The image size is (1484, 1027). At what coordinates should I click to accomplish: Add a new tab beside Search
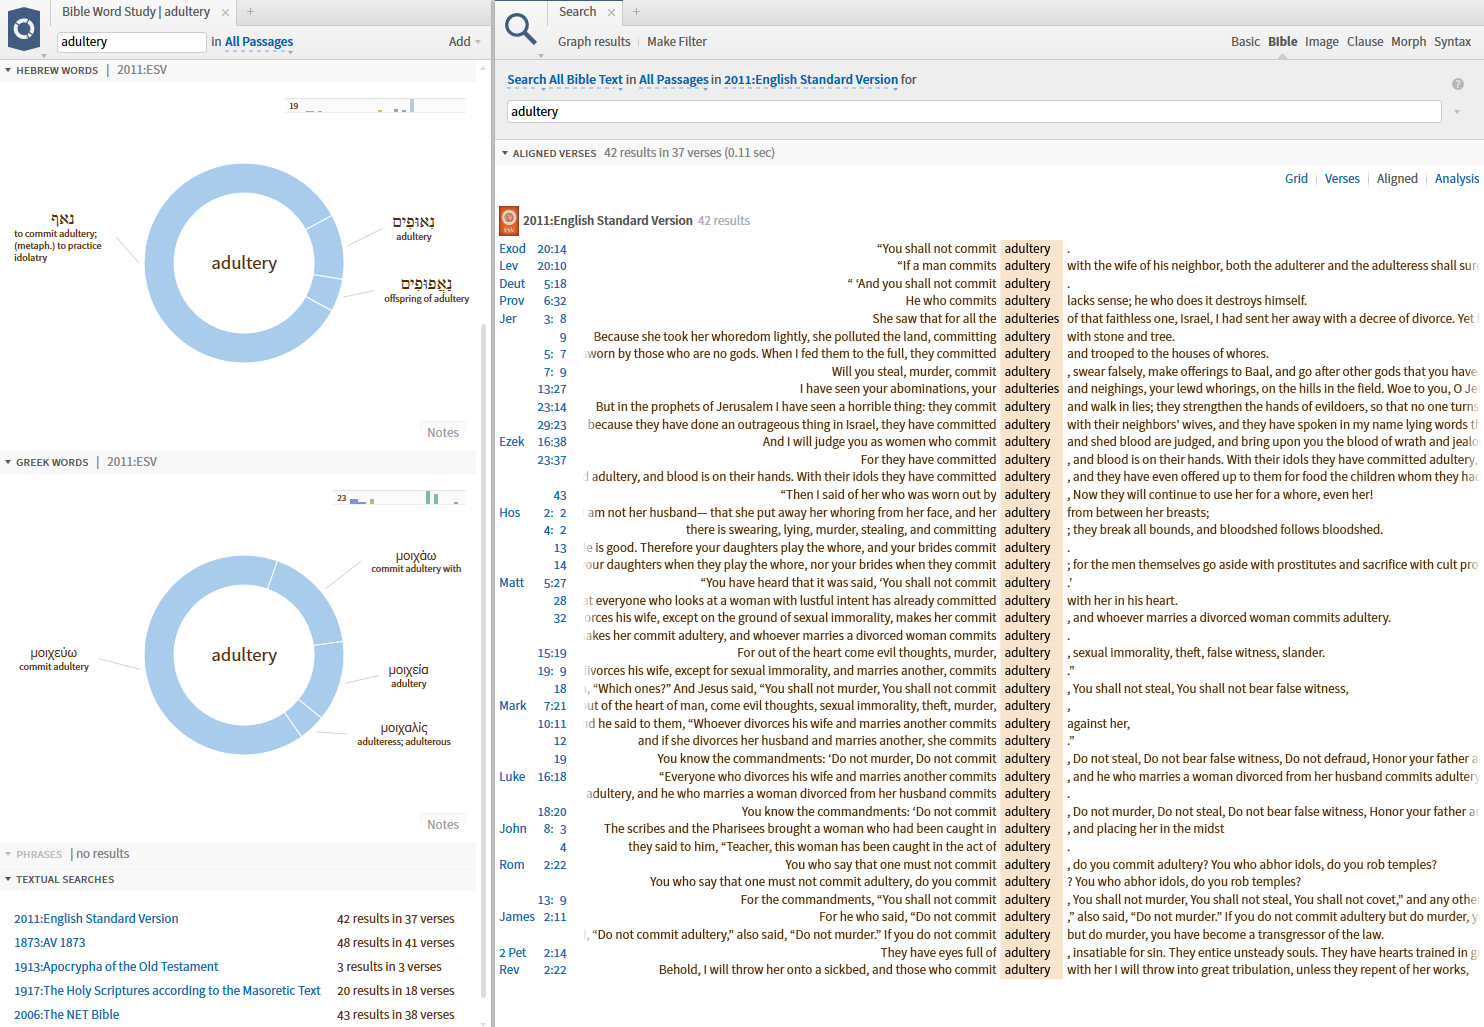[636, 12]
